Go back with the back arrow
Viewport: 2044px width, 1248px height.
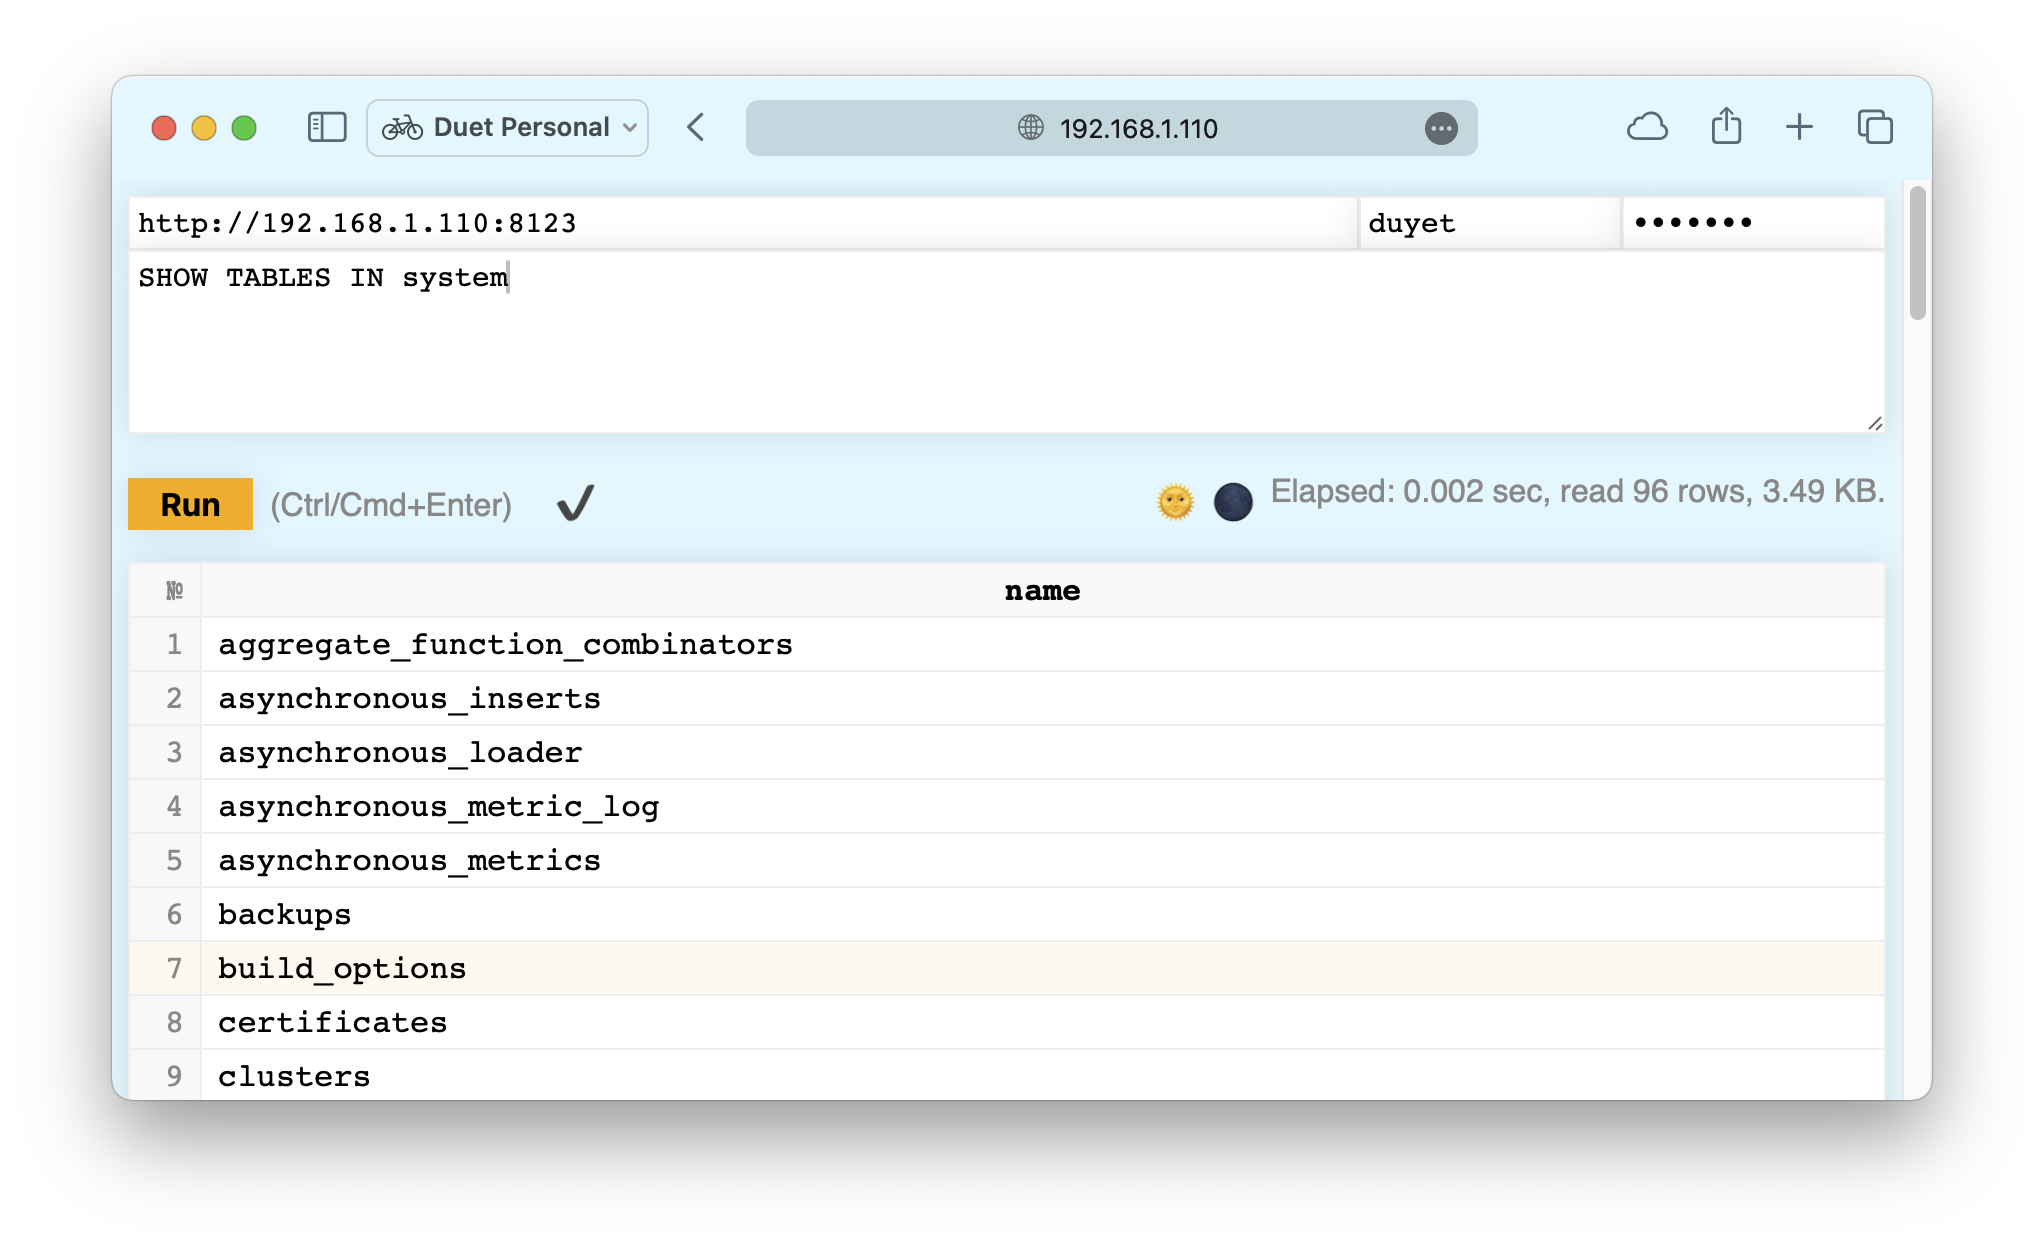697,127
